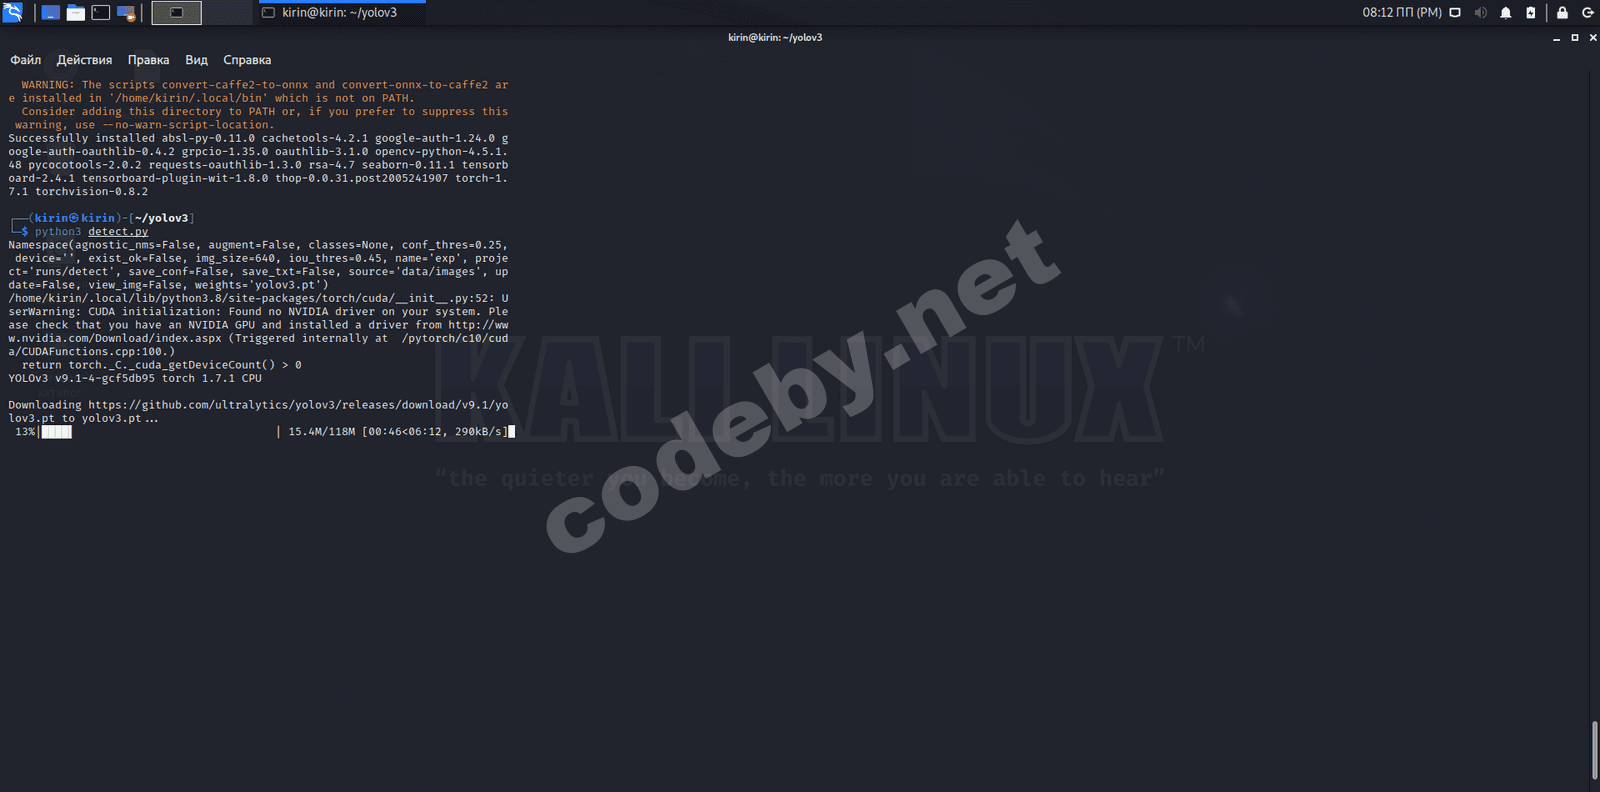Open the Правка menu
The image size is (1600, 792).
point(148,60)
